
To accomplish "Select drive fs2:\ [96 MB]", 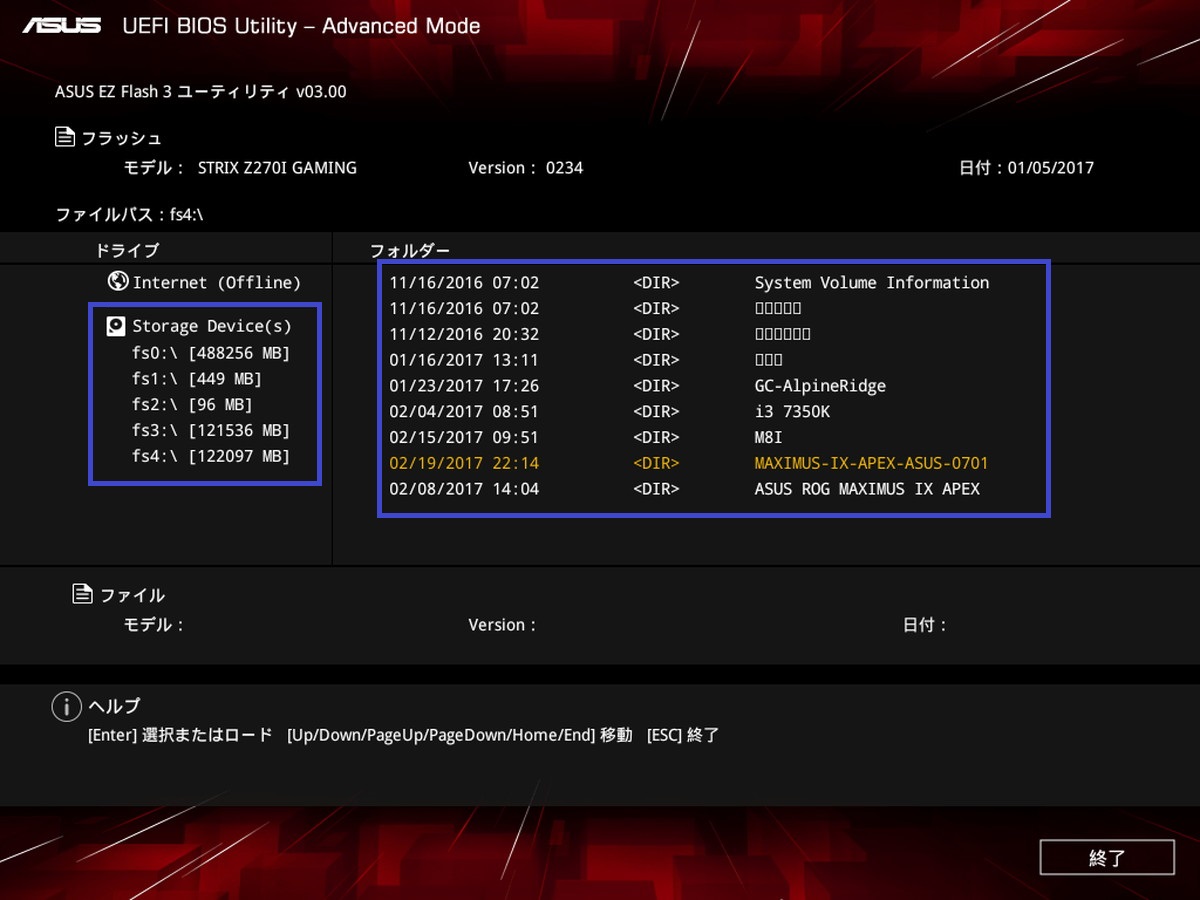I will 192,405.
